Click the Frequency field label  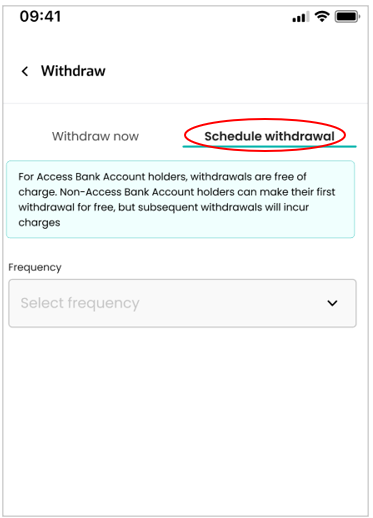coord(35,267)
